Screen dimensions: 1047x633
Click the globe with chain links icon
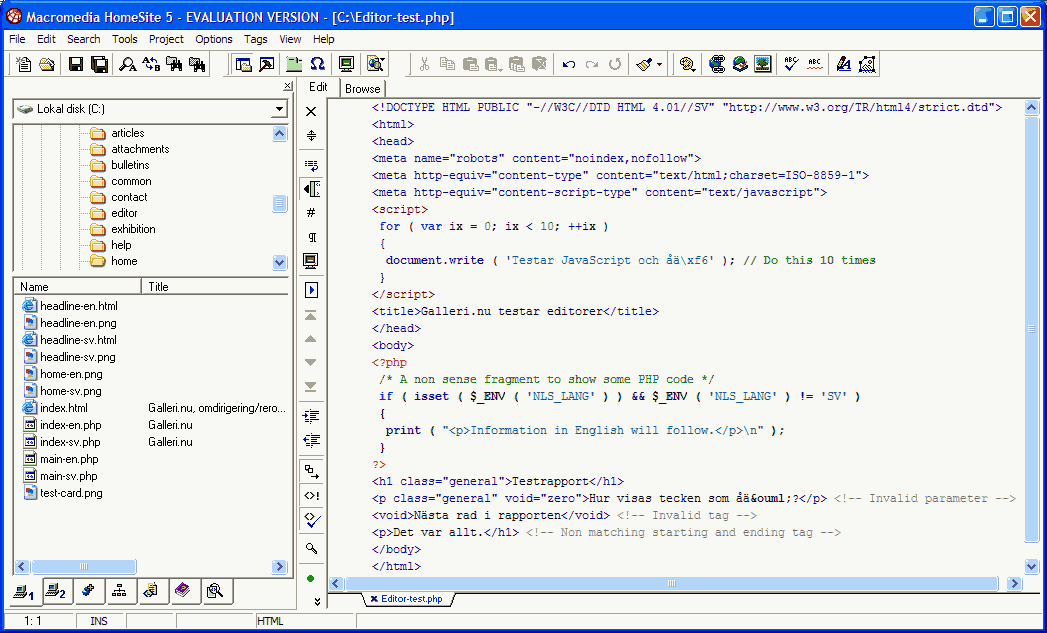tap(717, 64)
